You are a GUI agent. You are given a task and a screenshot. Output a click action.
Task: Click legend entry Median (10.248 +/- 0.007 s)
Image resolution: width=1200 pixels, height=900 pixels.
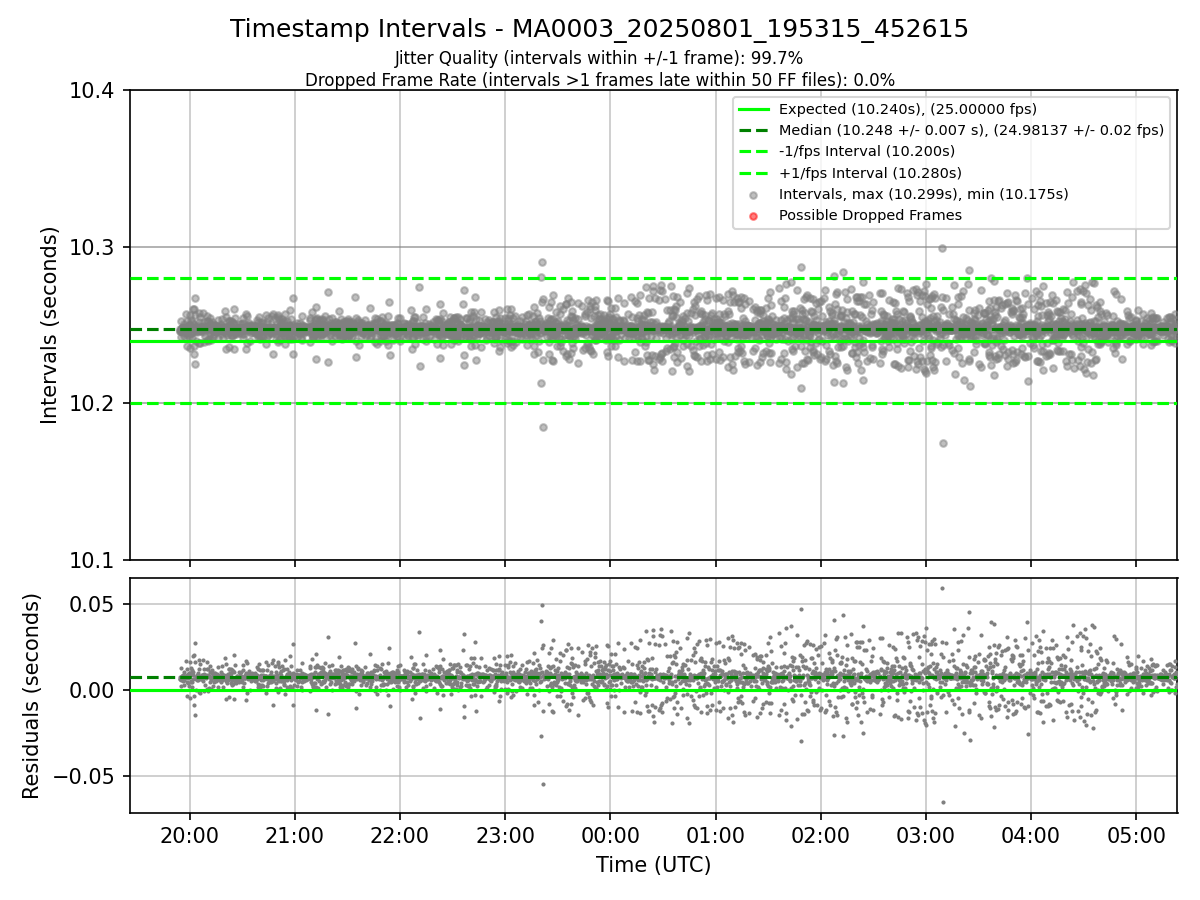point(971,130)
